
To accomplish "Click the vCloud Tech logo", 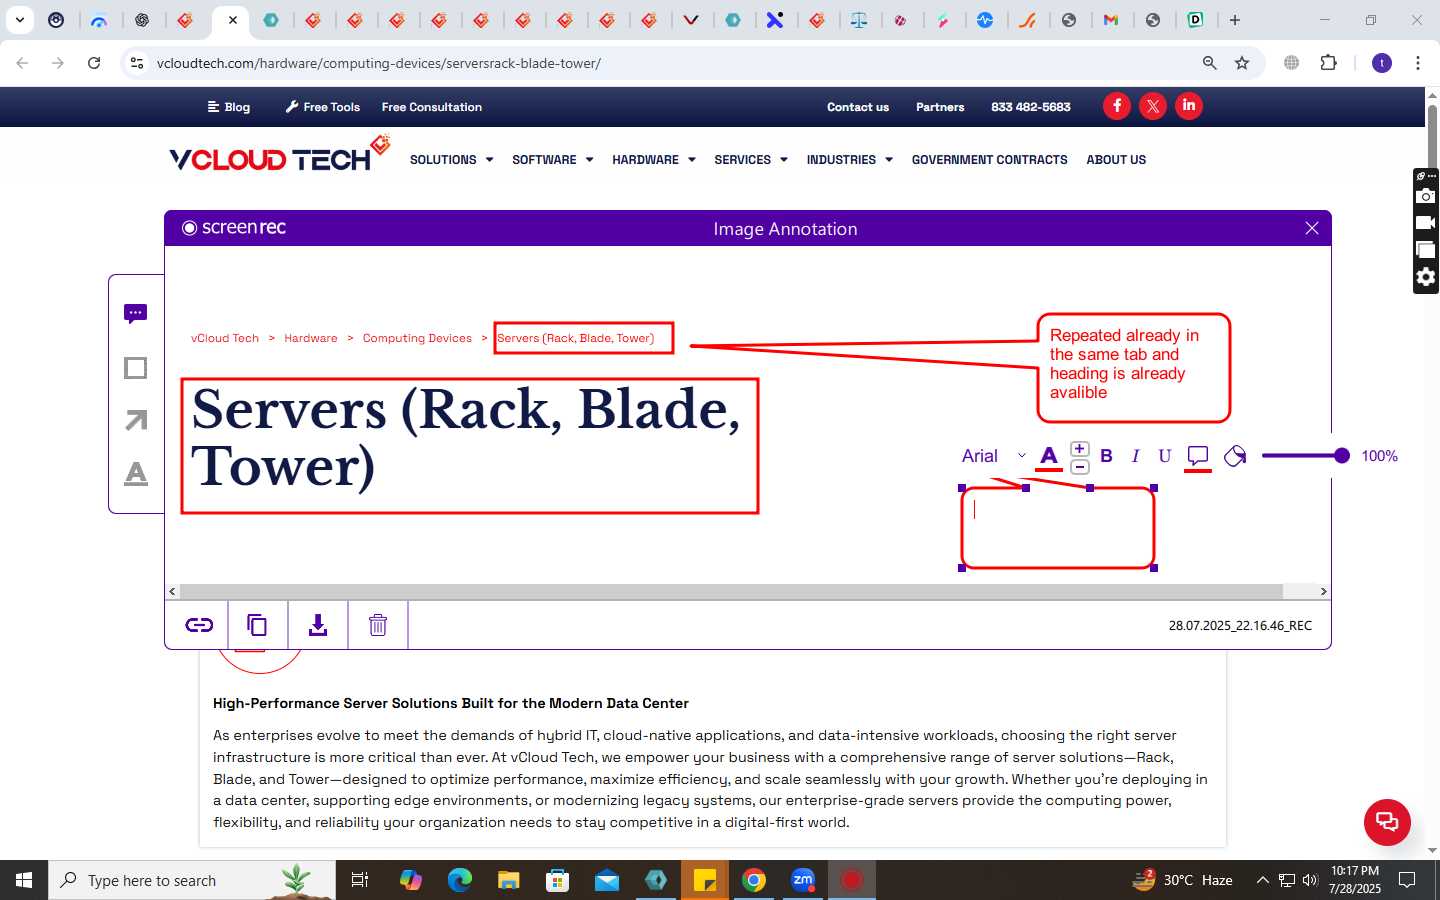I will pyautogui.click(x=279, y=155).
